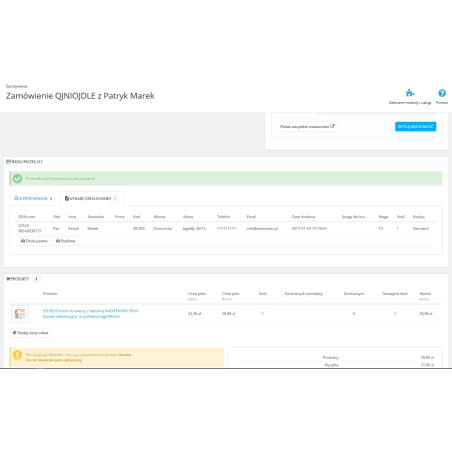
Task: Click the phone number cell 111111111
Action: pyautogui.click(x=226, y=229)
